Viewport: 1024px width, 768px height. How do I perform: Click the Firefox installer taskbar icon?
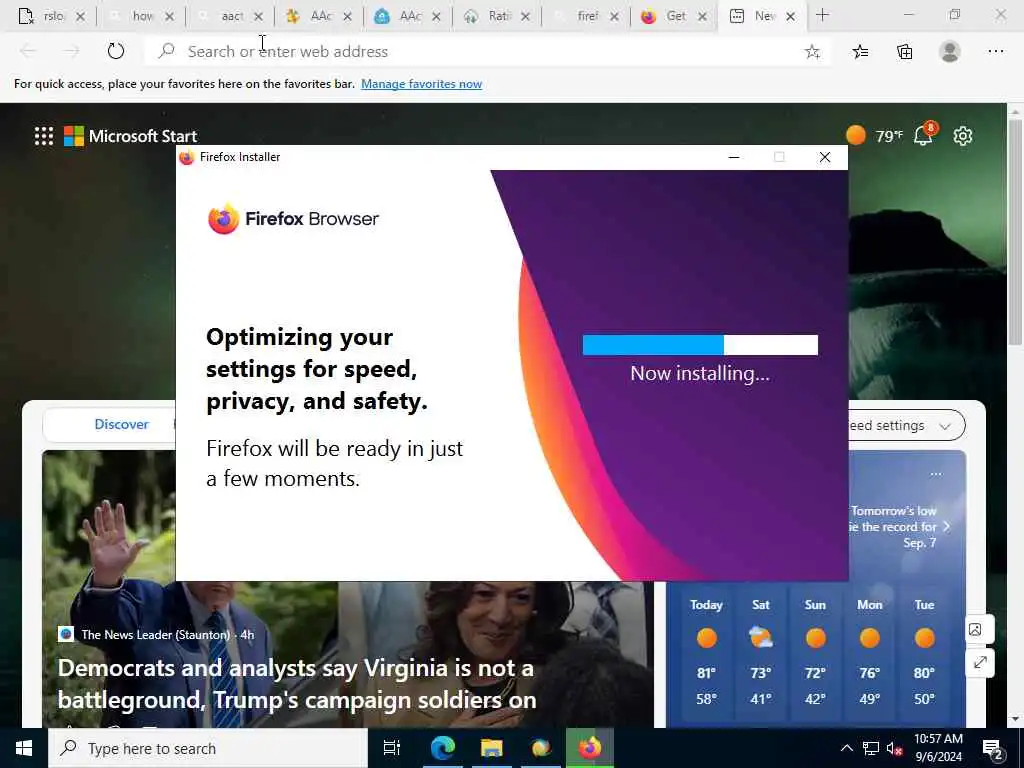tap(590, 748)
